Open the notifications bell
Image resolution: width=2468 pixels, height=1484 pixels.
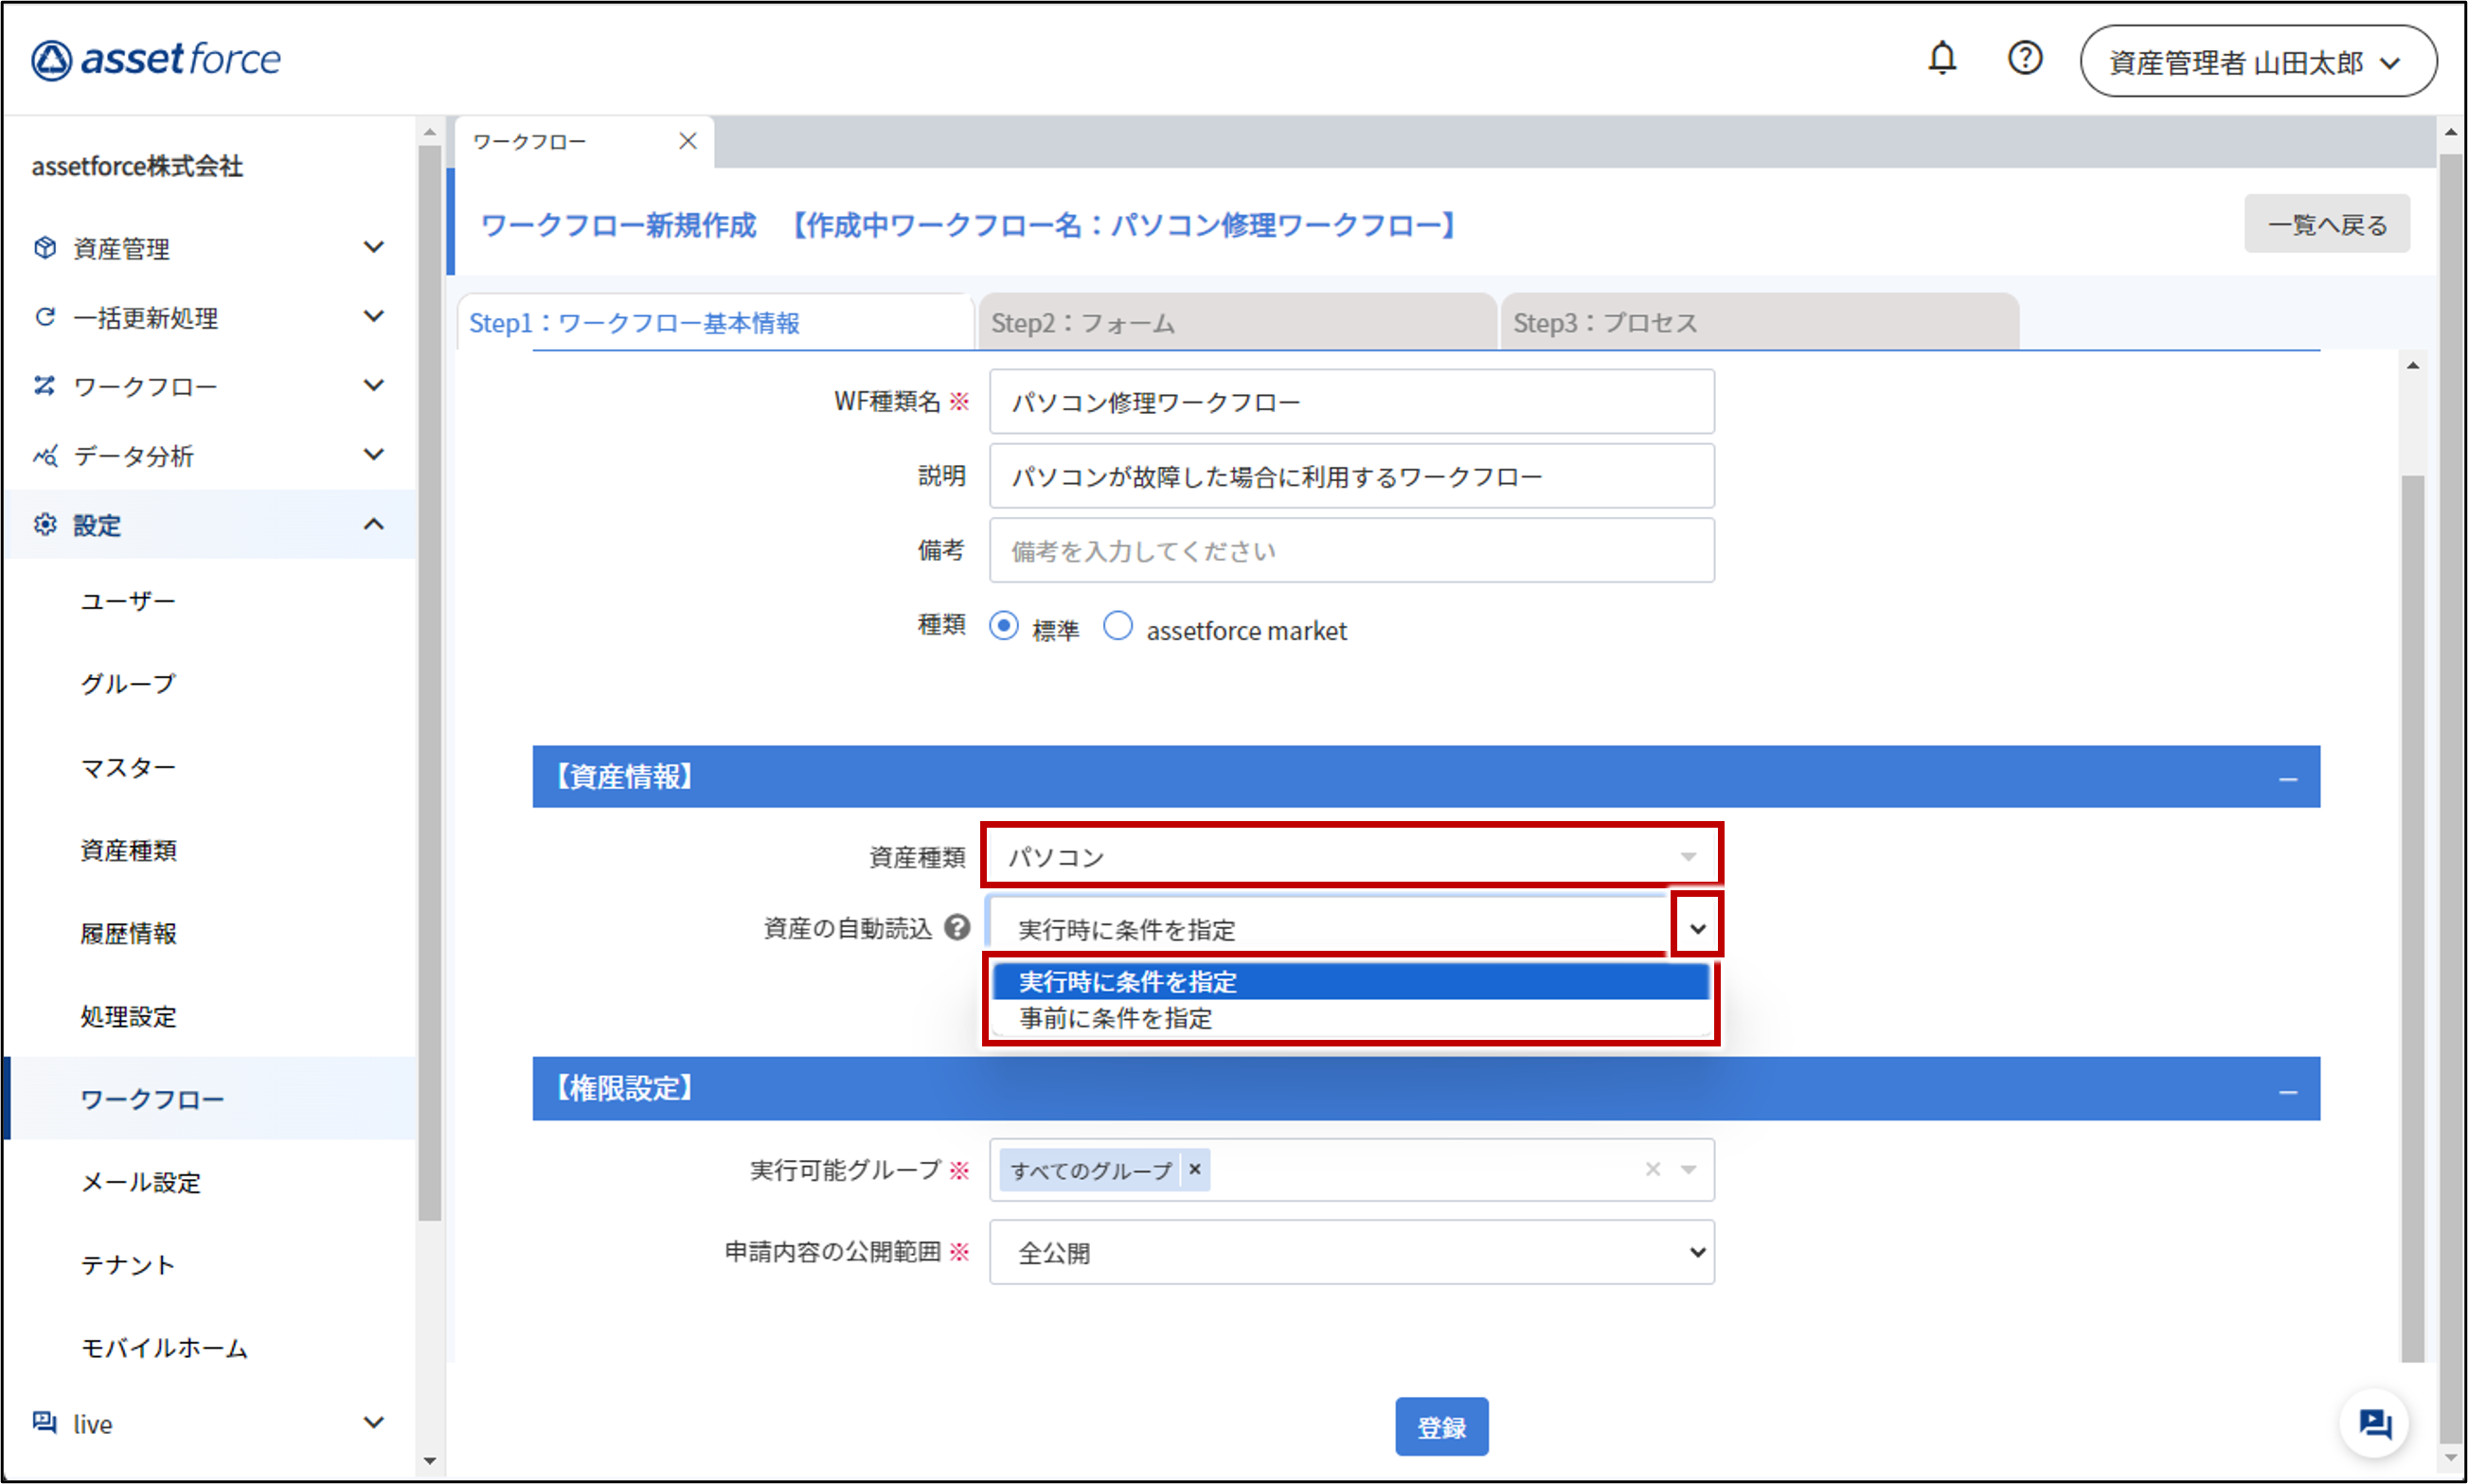(x=1942, y=58)
